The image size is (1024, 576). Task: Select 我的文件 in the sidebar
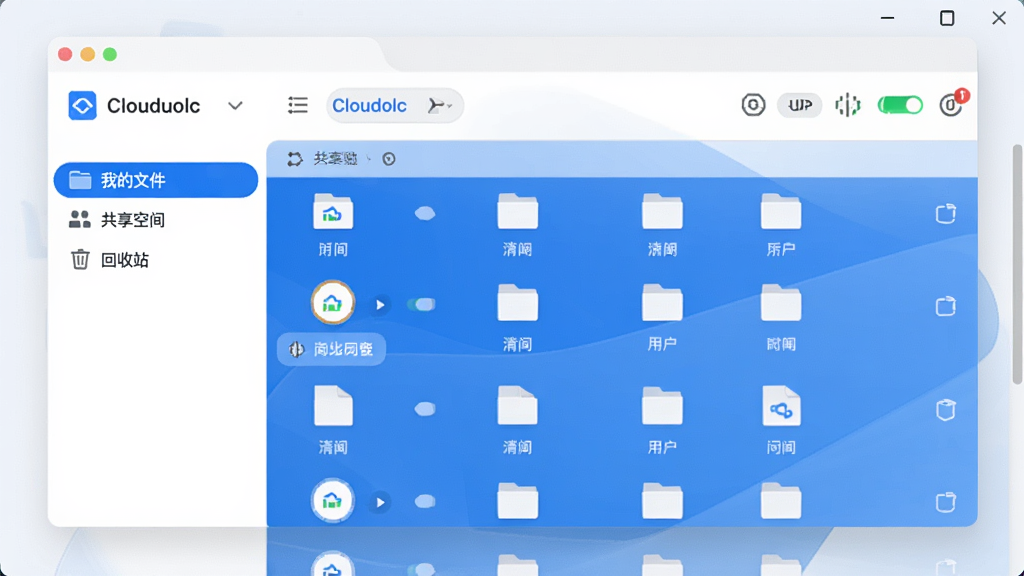[155, 180]
